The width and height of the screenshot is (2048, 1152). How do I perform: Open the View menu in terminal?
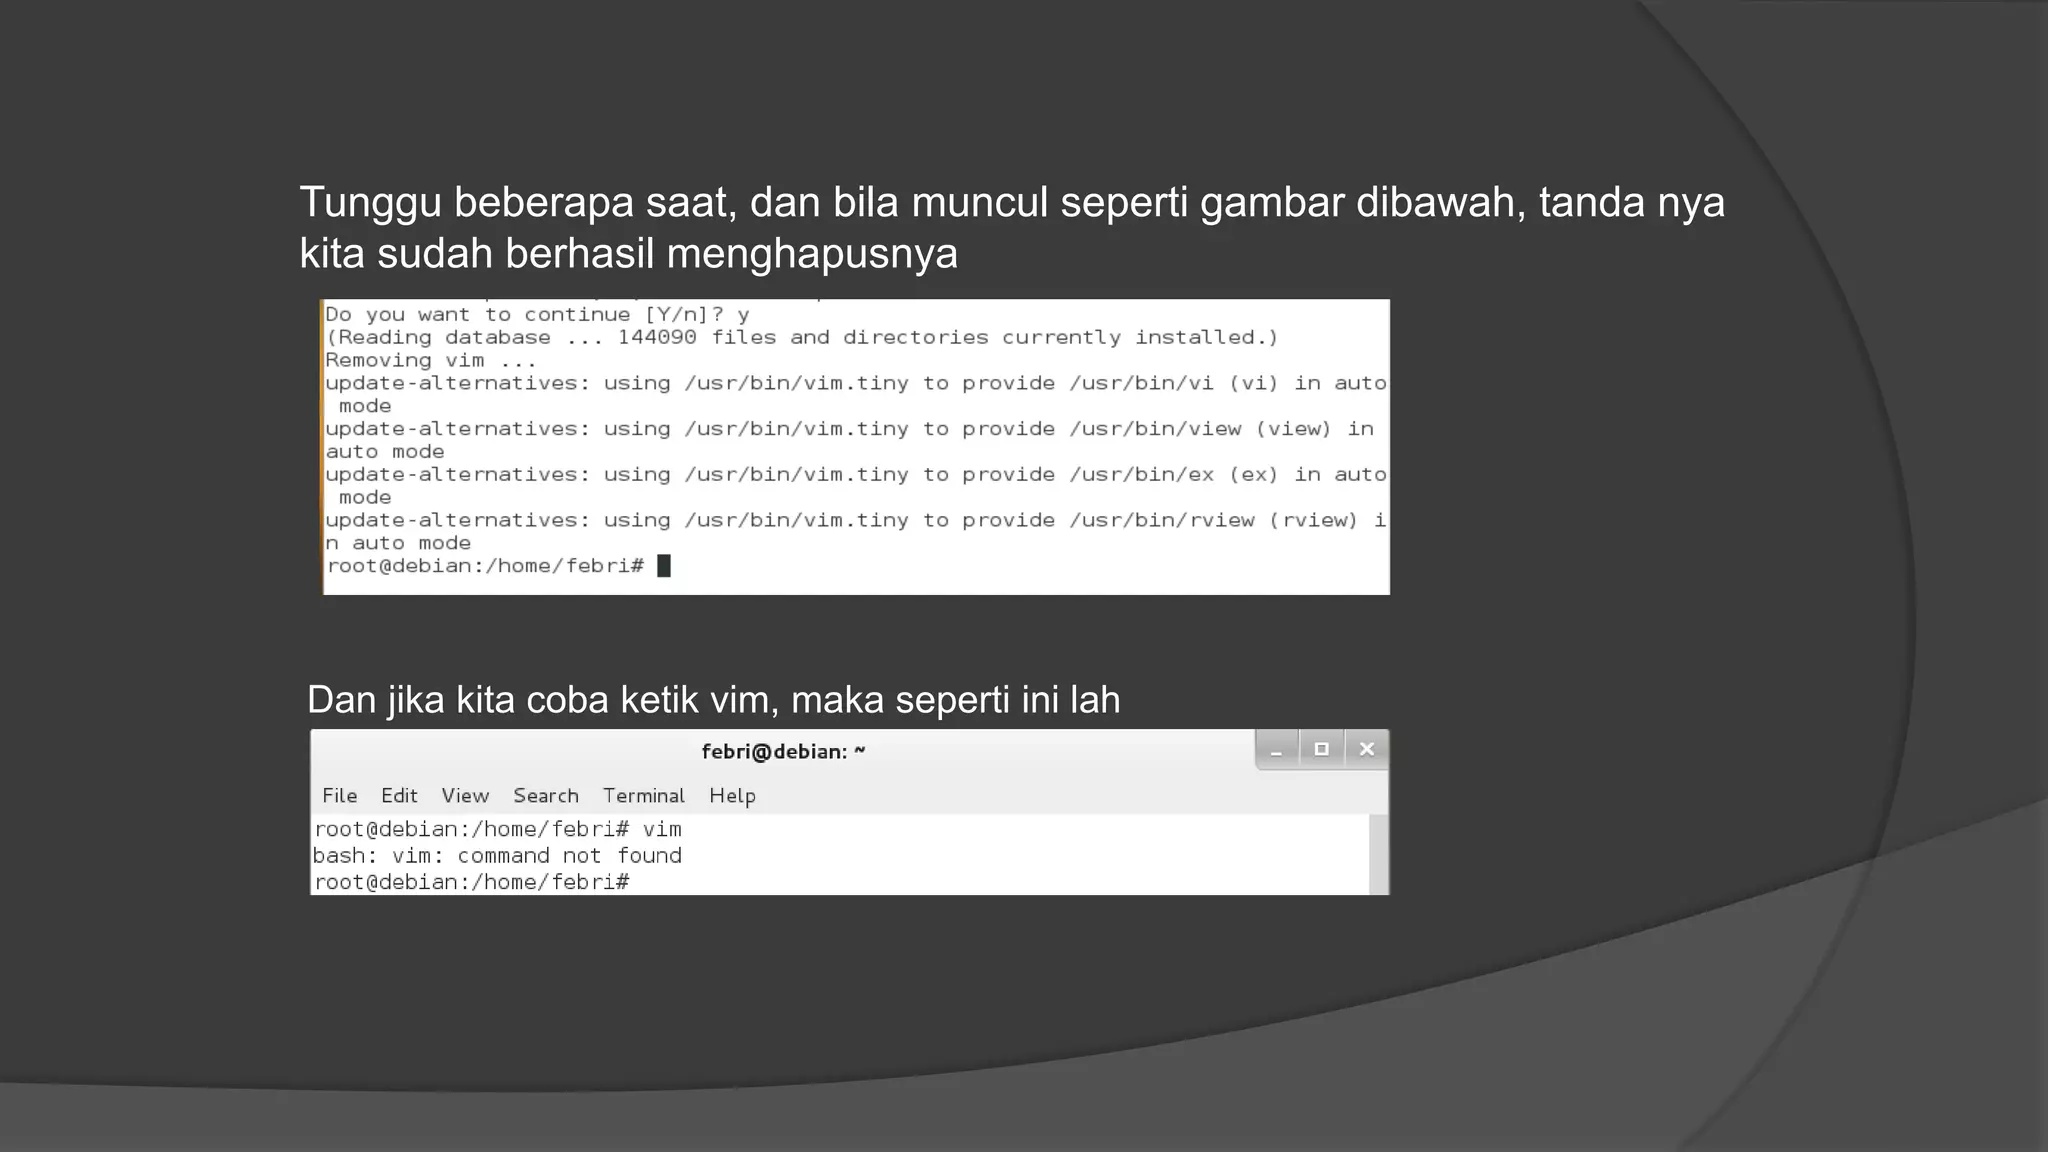465,796
